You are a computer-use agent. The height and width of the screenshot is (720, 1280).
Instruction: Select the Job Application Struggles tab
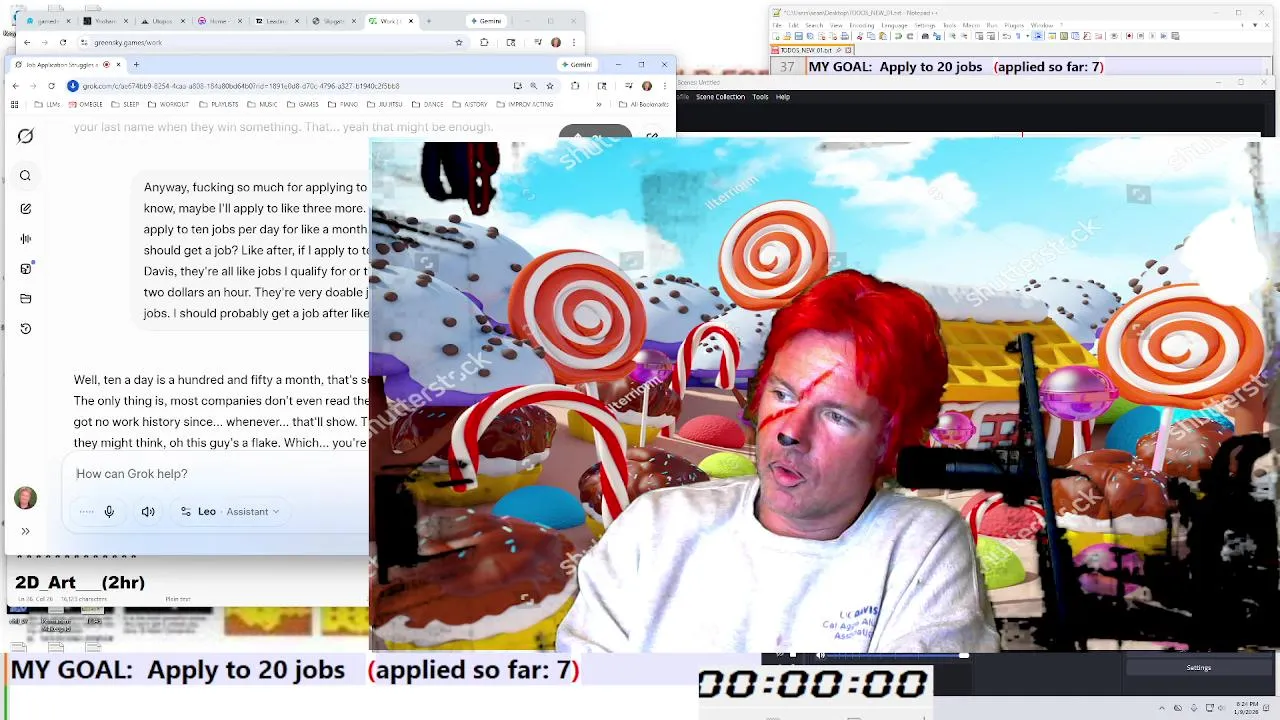[x=63, y=64]
